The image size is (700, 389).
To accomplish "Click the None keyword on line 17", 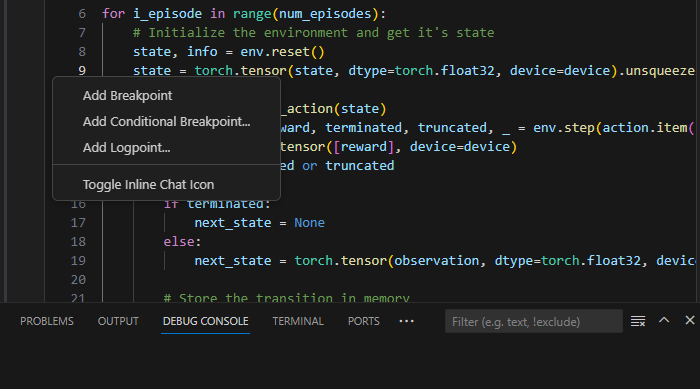I will [309, 223].
